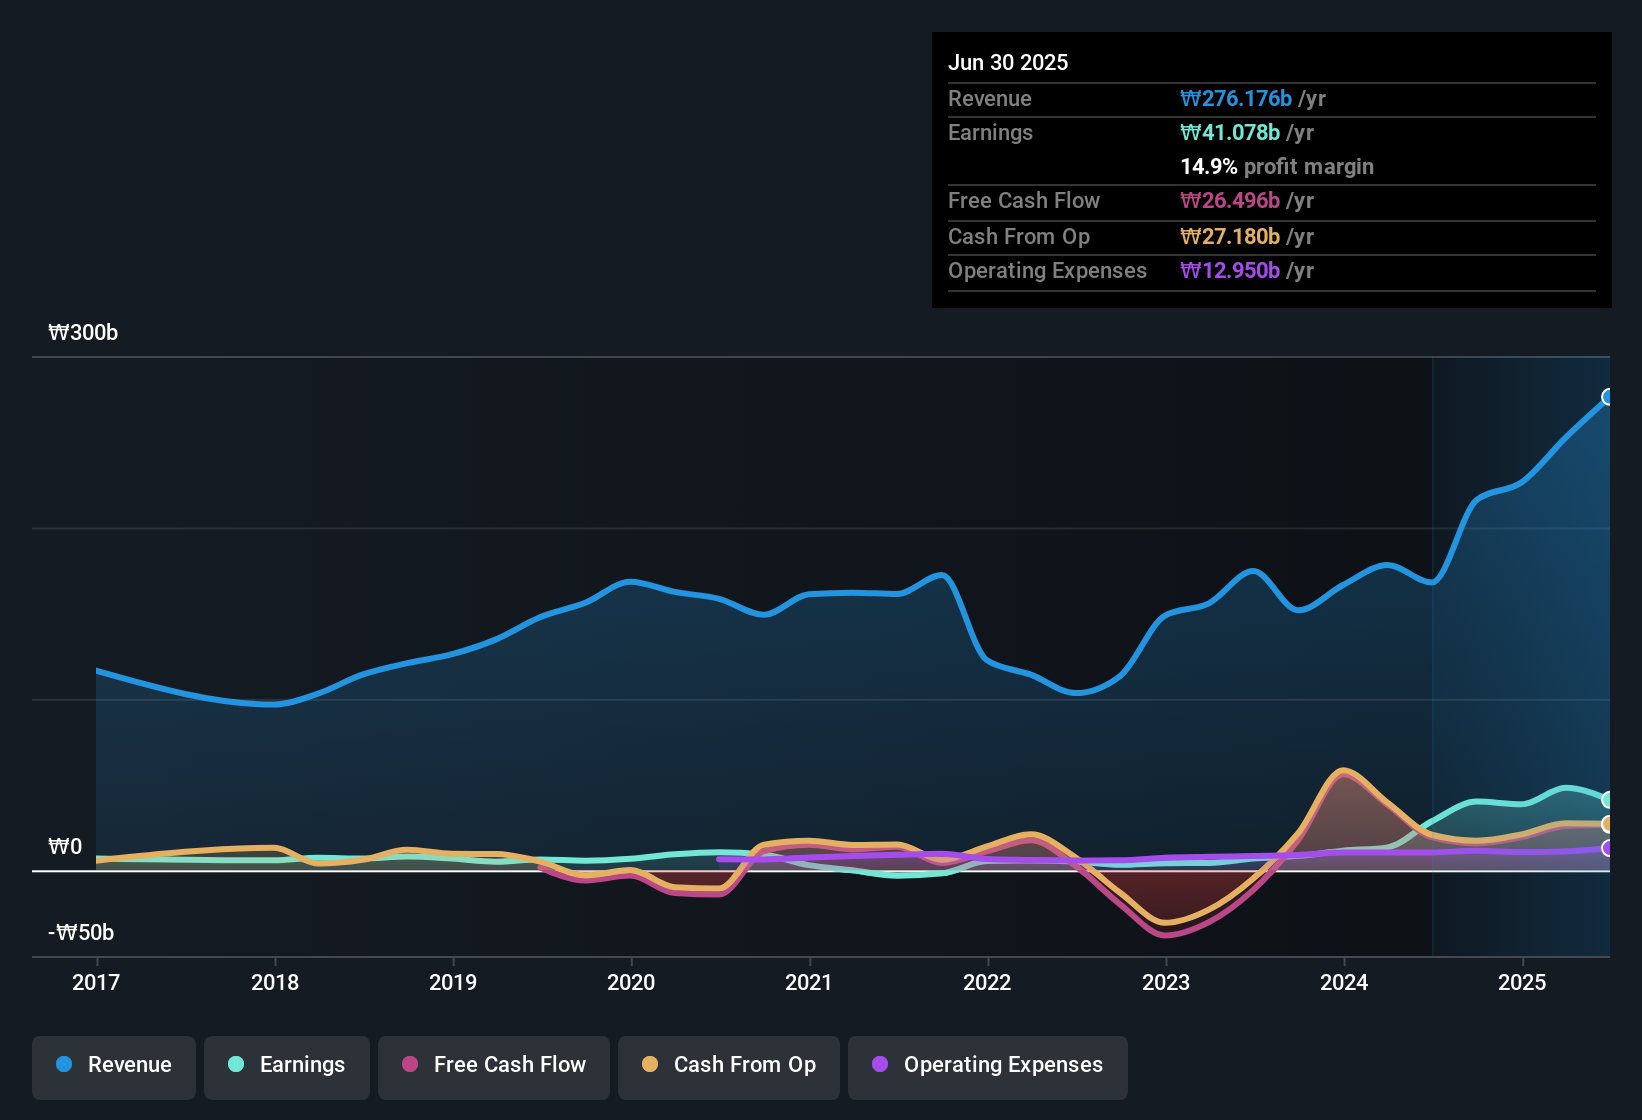This screenshot has width=1642, height=1120.
Task: Toggle the Revenue legend series
Action: [x=114, y=1065]
